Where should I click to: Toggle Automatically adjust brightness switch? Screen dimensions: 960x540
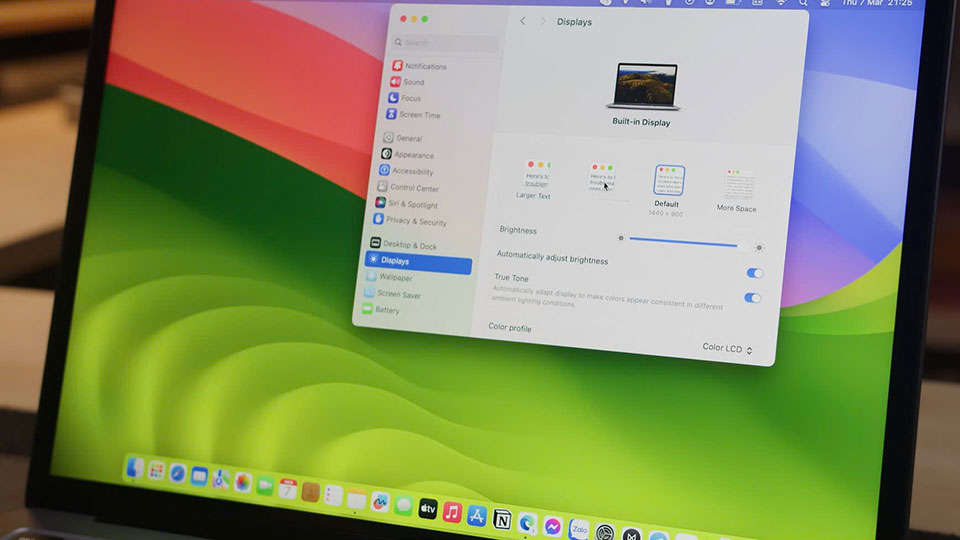[x=754, y=273]
